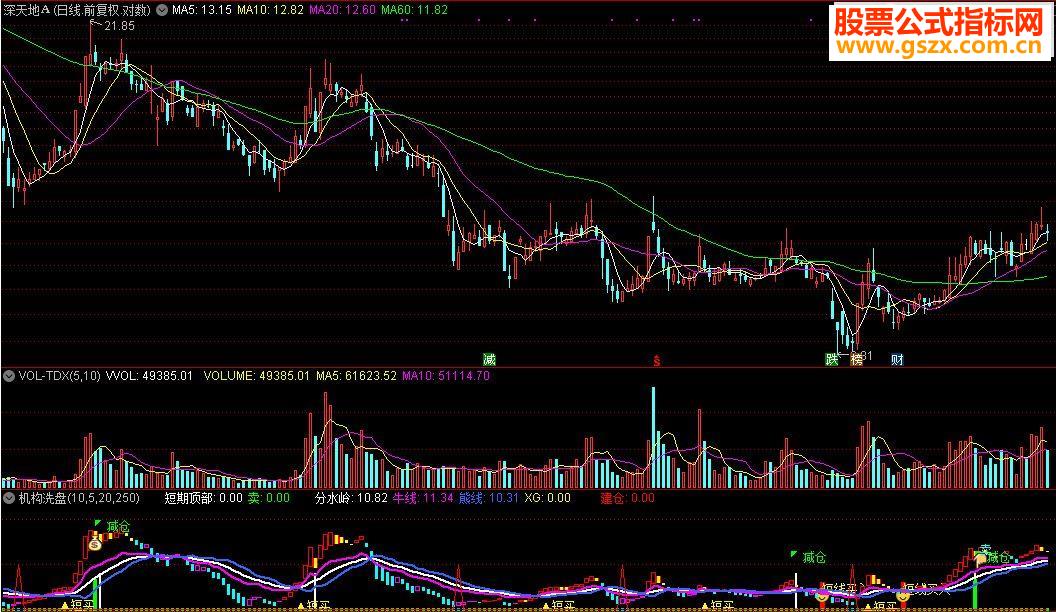The height and width of the screenshot is (612, 1056).
Task: Click the middle 减仓 flag signal in 机构洗盘 panel
Action: pyautogui.click(x=809, y=557)
